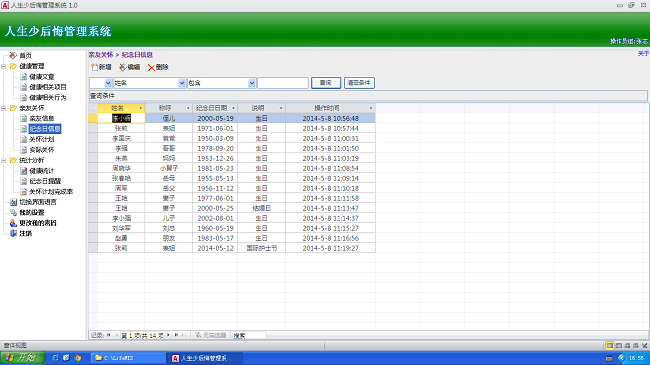
Task: Open the 纪念日日期 column filter arrow
Action: coord(233,108)
